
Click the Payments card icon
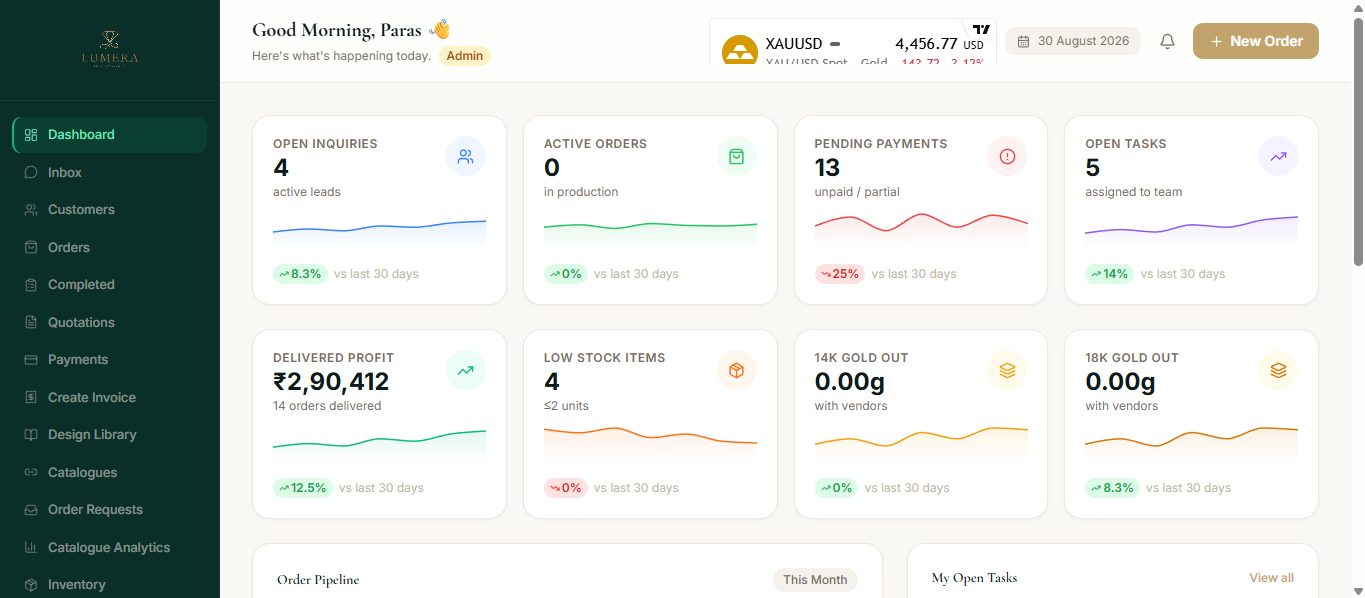click(31, 360)
